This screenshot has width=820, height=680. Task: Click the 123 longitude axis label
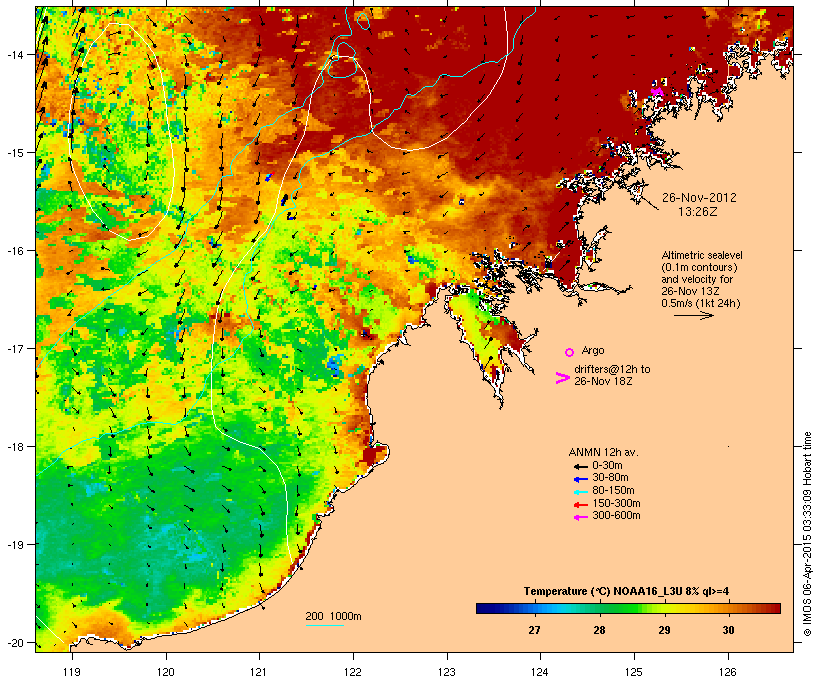click(x=447, y=672)
